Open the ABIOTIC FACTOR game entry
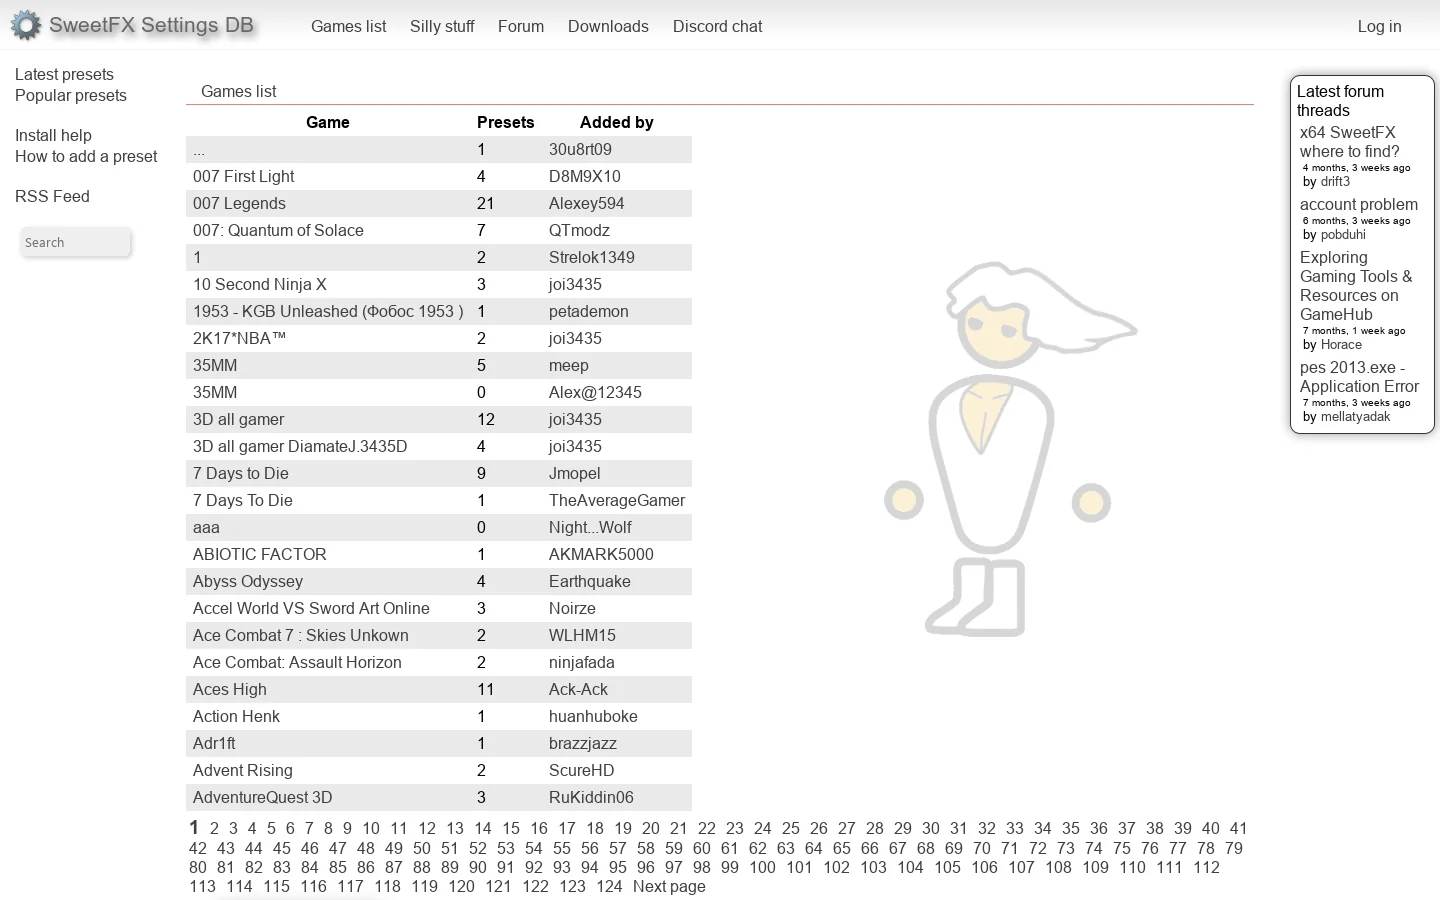 (260, 554)
